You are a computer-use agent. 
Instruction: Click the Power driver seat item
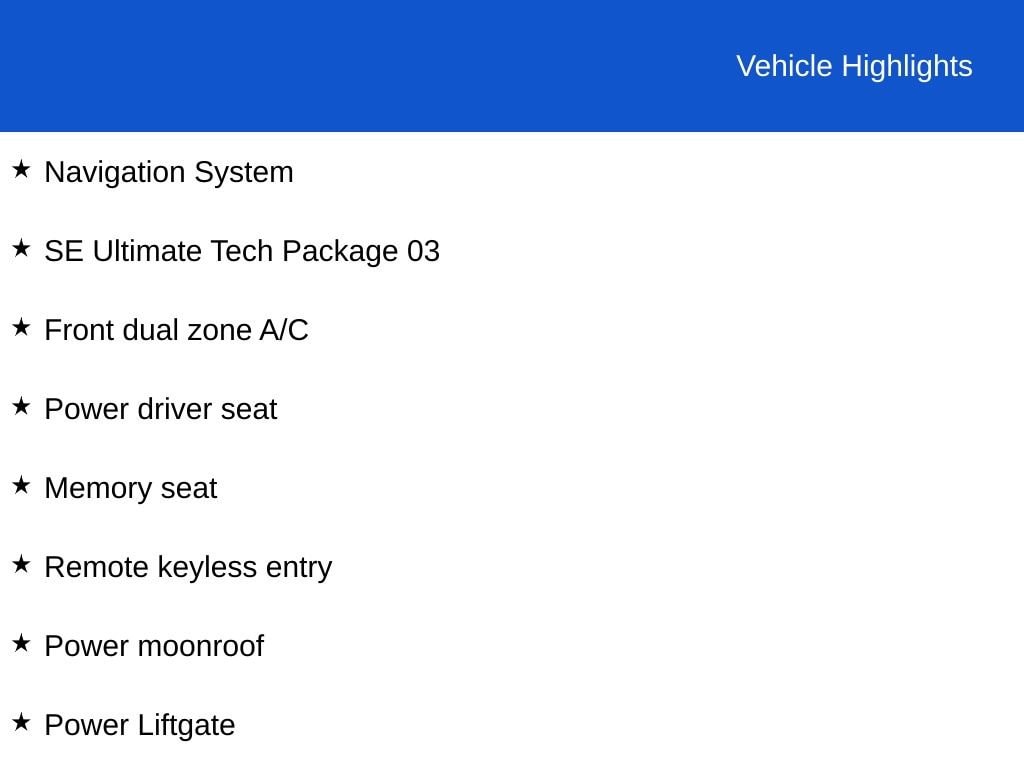point(161,409)
